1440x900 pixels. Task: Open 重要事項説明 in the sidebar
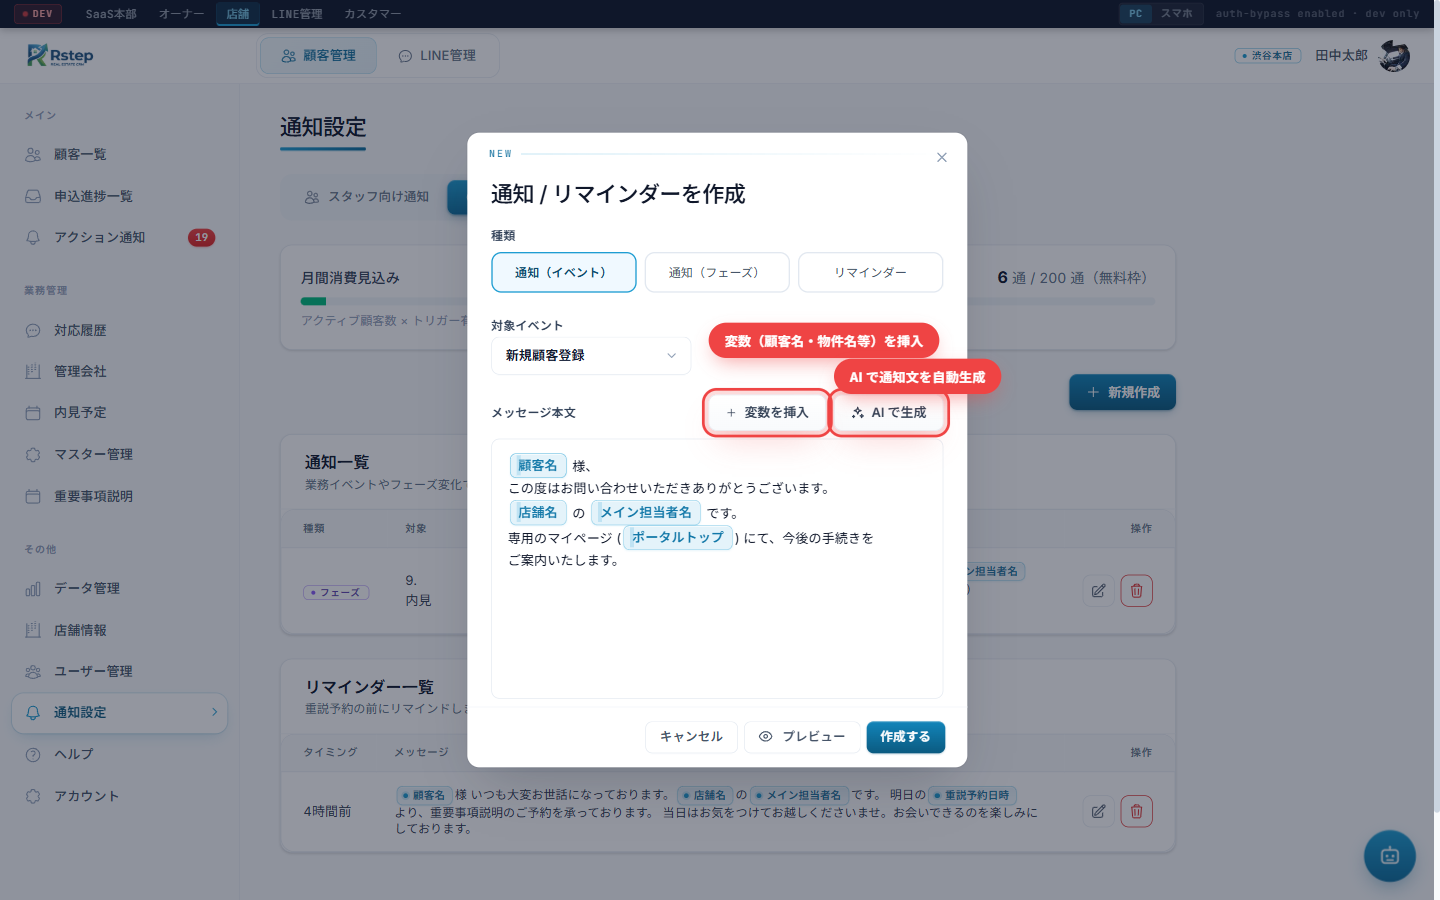point(120,496)
